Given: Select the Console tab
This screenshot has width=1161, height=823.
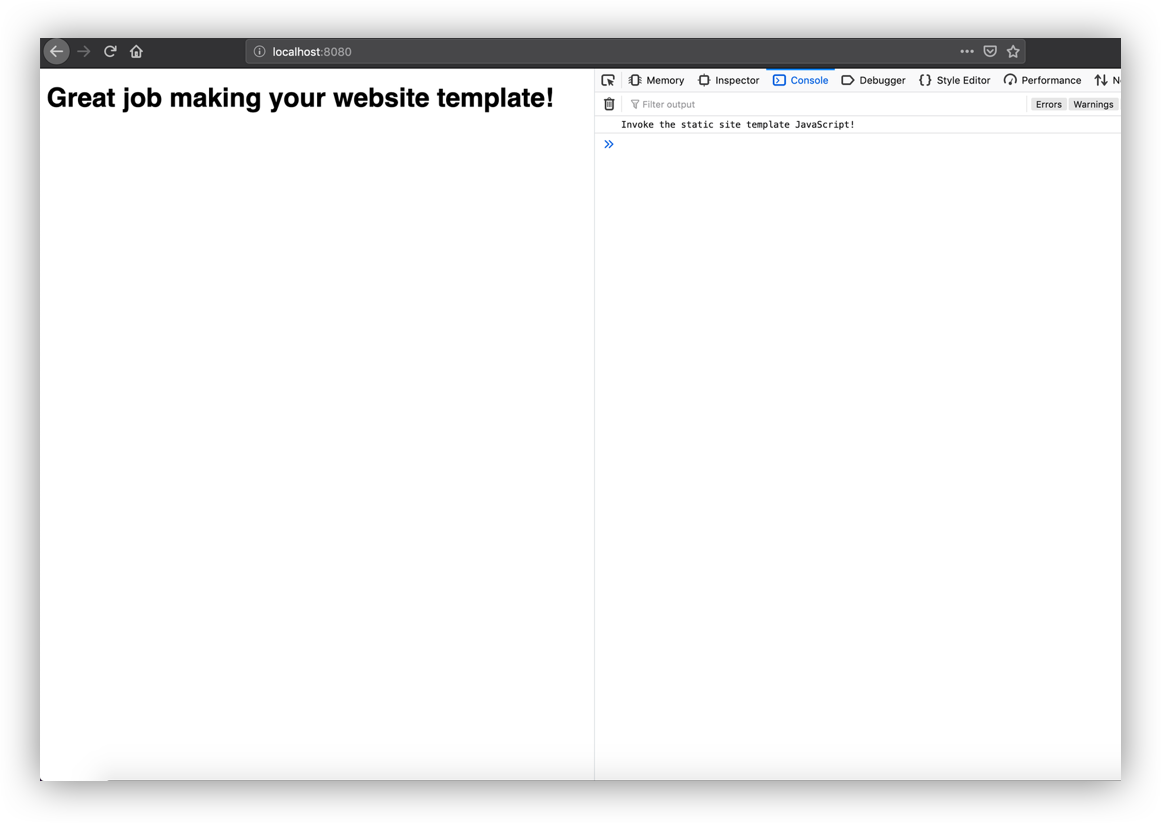Looking at the screenshot, I should click(x=800, y=80).
